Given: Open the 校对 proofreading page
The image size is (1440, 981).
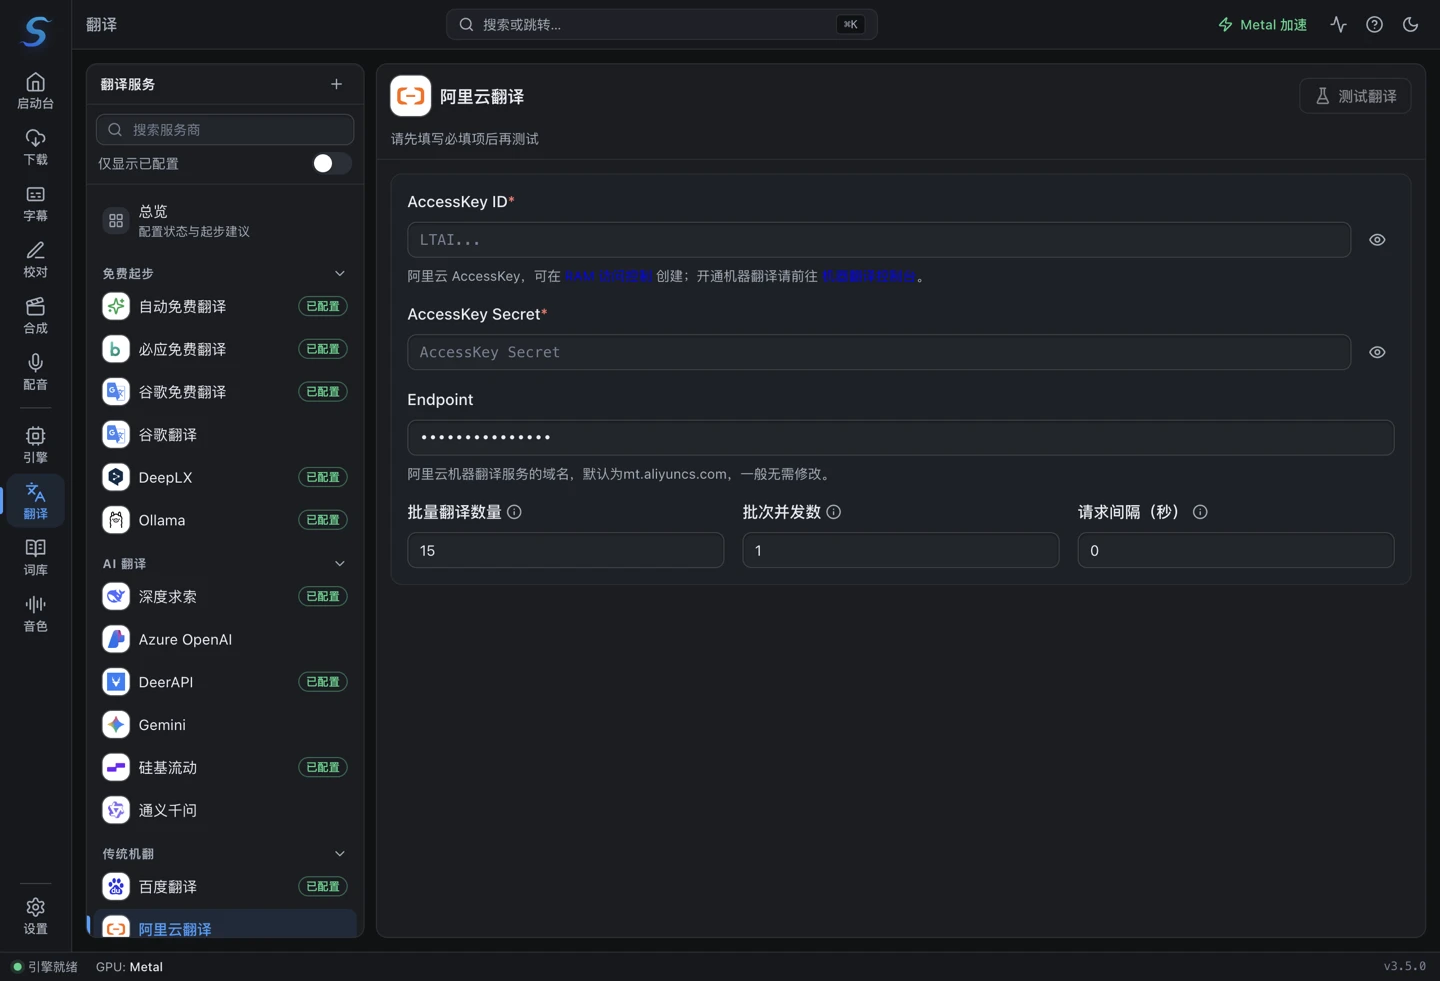Looking at the screenshot, I should point(36,259).
